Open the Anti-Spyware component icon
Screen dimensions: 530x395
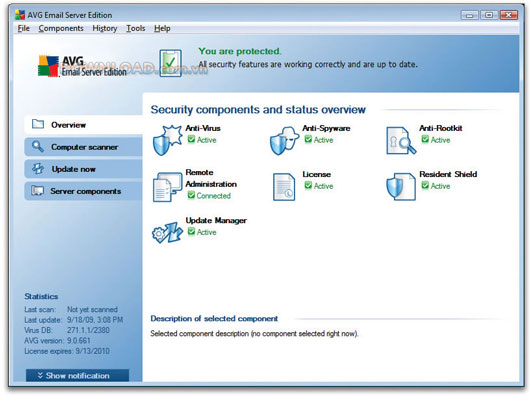click(x=284, y=141)
